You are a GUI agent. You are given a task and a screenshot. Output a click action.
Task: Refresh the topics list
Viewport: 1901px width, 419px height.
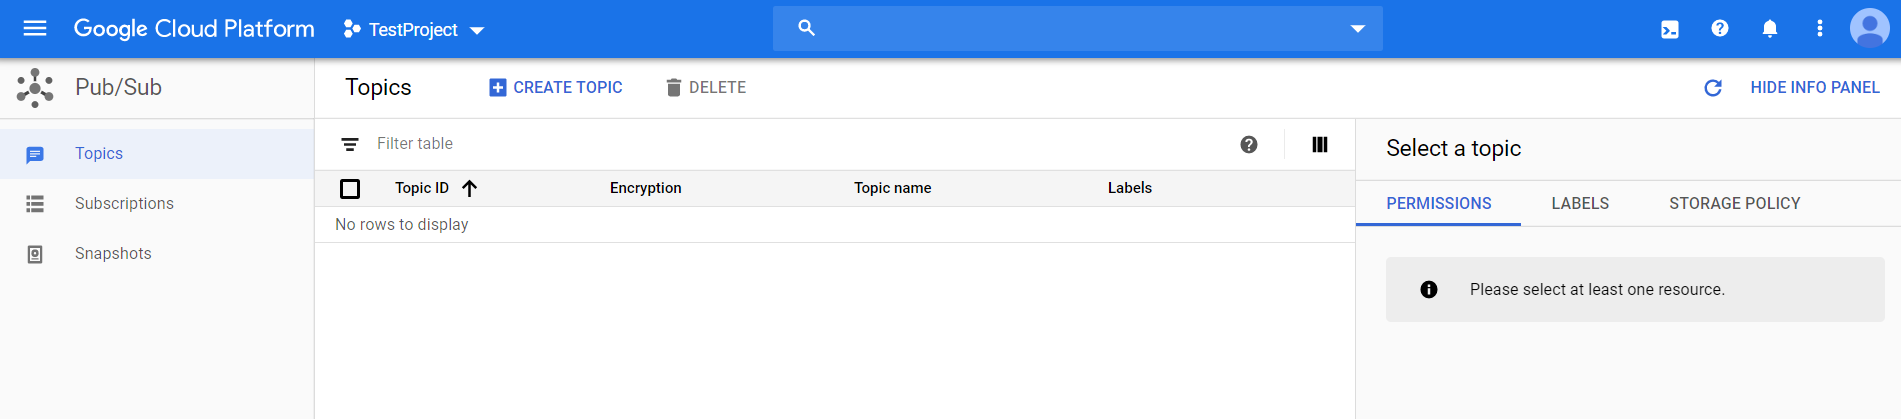click(1713, 88)
